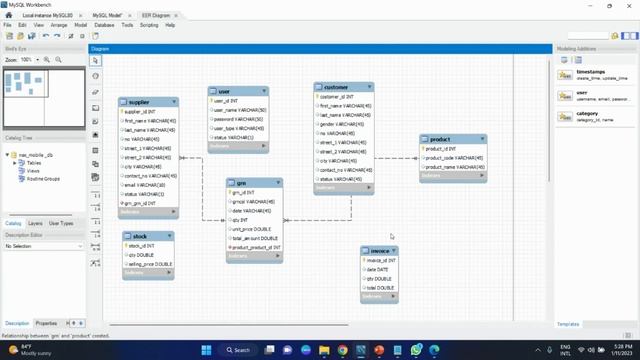The image size is (640, 360).
Task: Open the Templates tab at bottom right
Action: click(568, 324)
